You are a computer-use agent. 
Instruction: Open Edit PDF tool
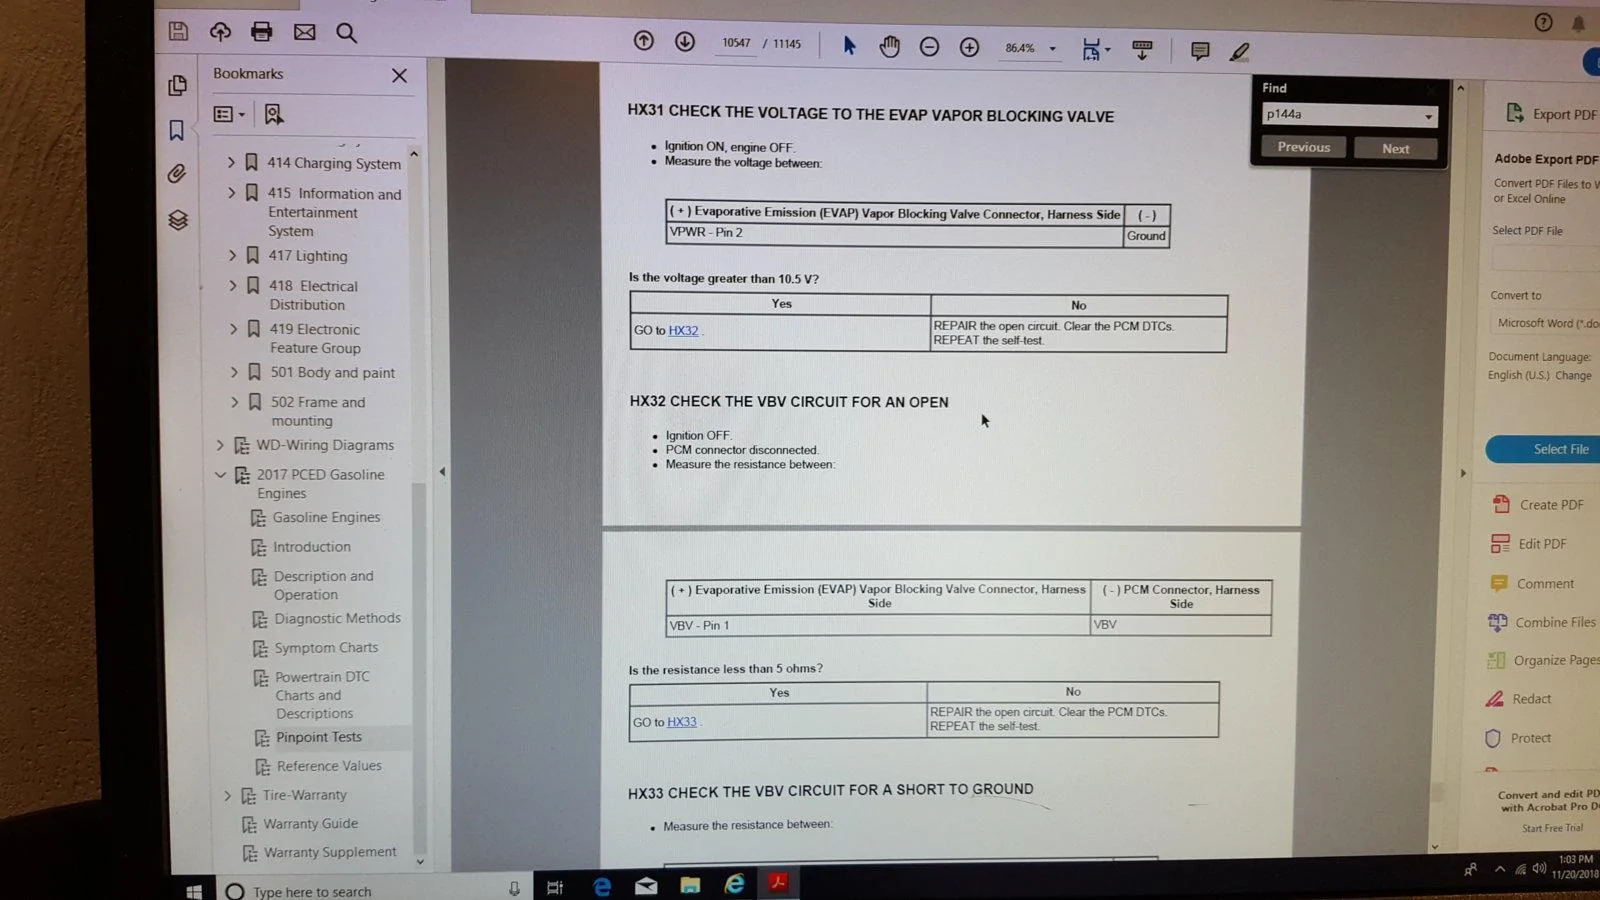tap(1529, 544)
